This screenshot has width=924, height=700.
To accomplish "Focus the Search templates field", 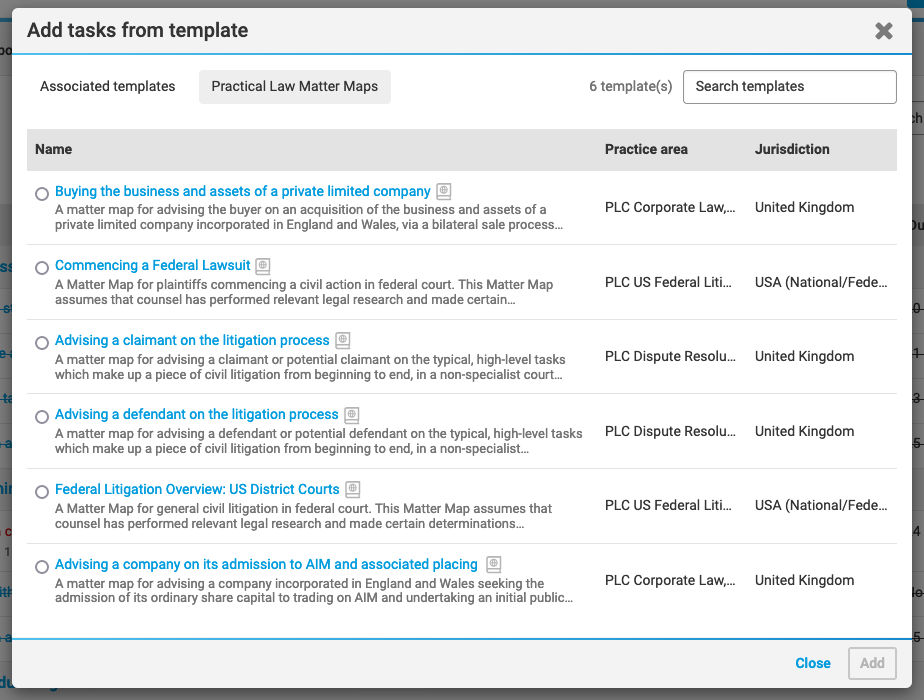I will 790,87.
